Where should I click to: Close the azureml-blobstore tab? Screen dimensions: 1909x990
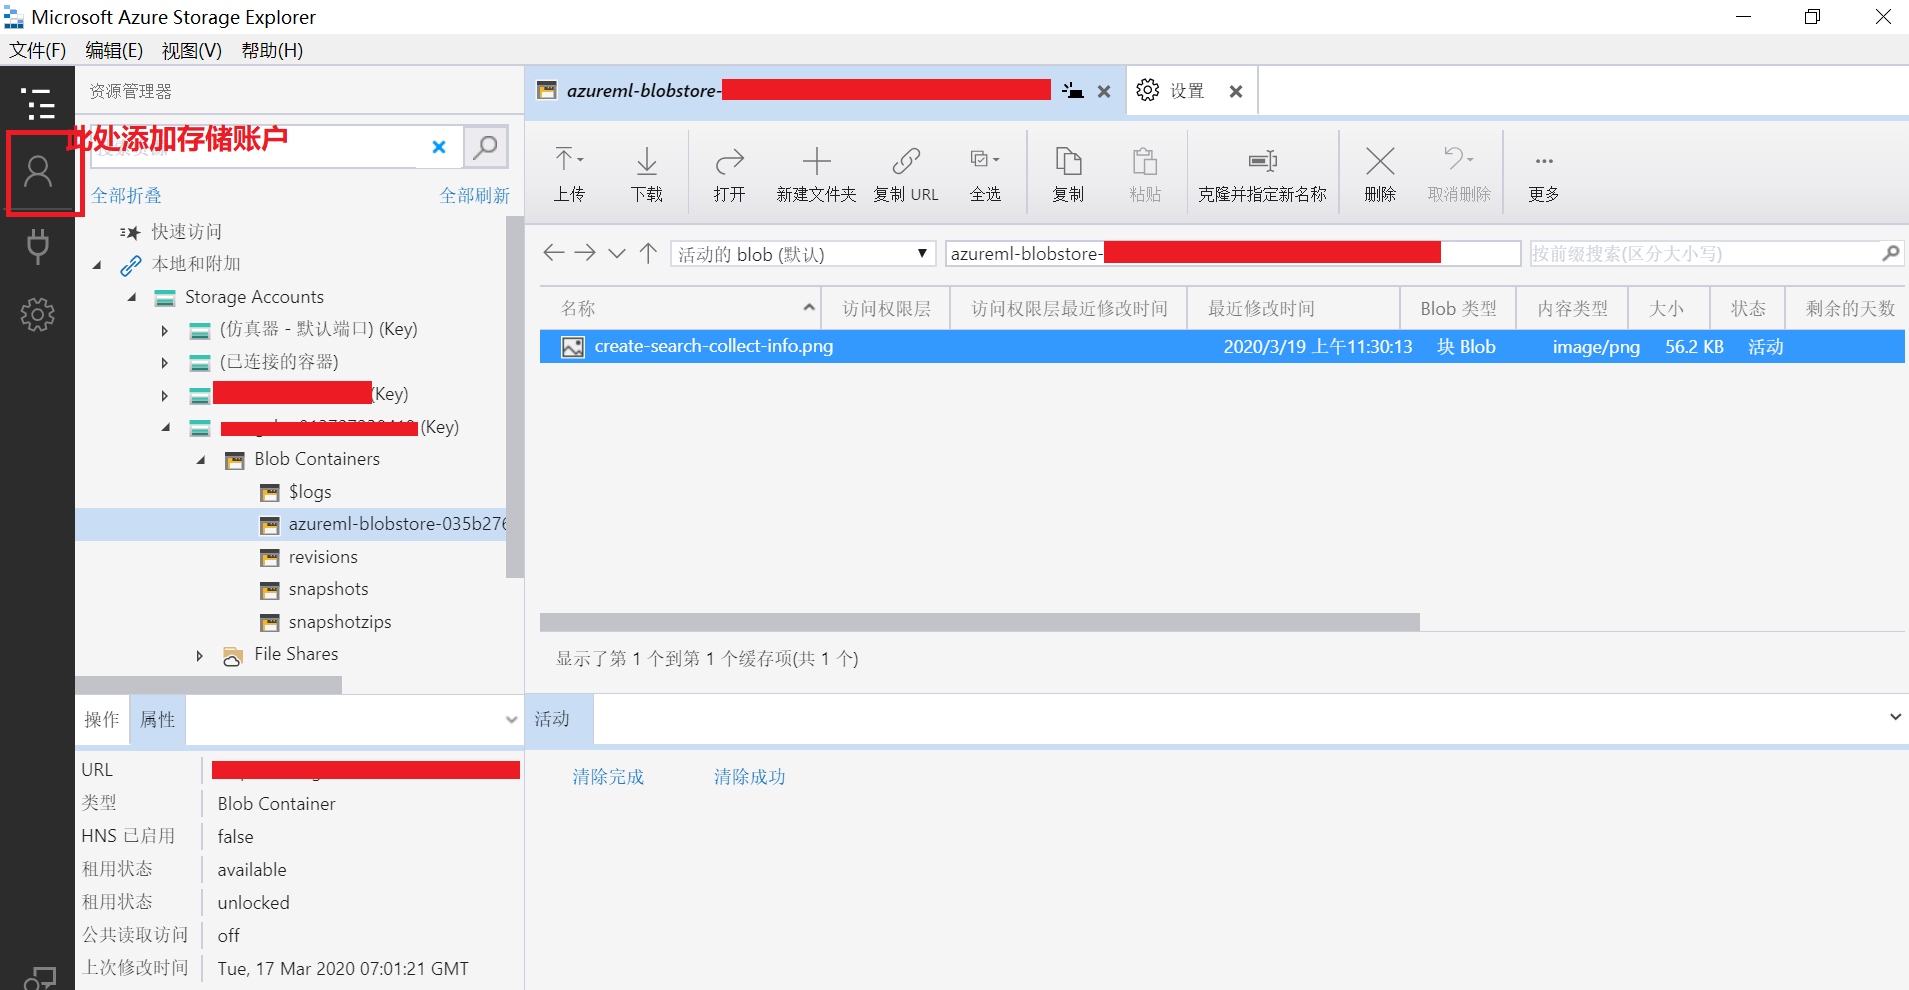point(1104,91)
